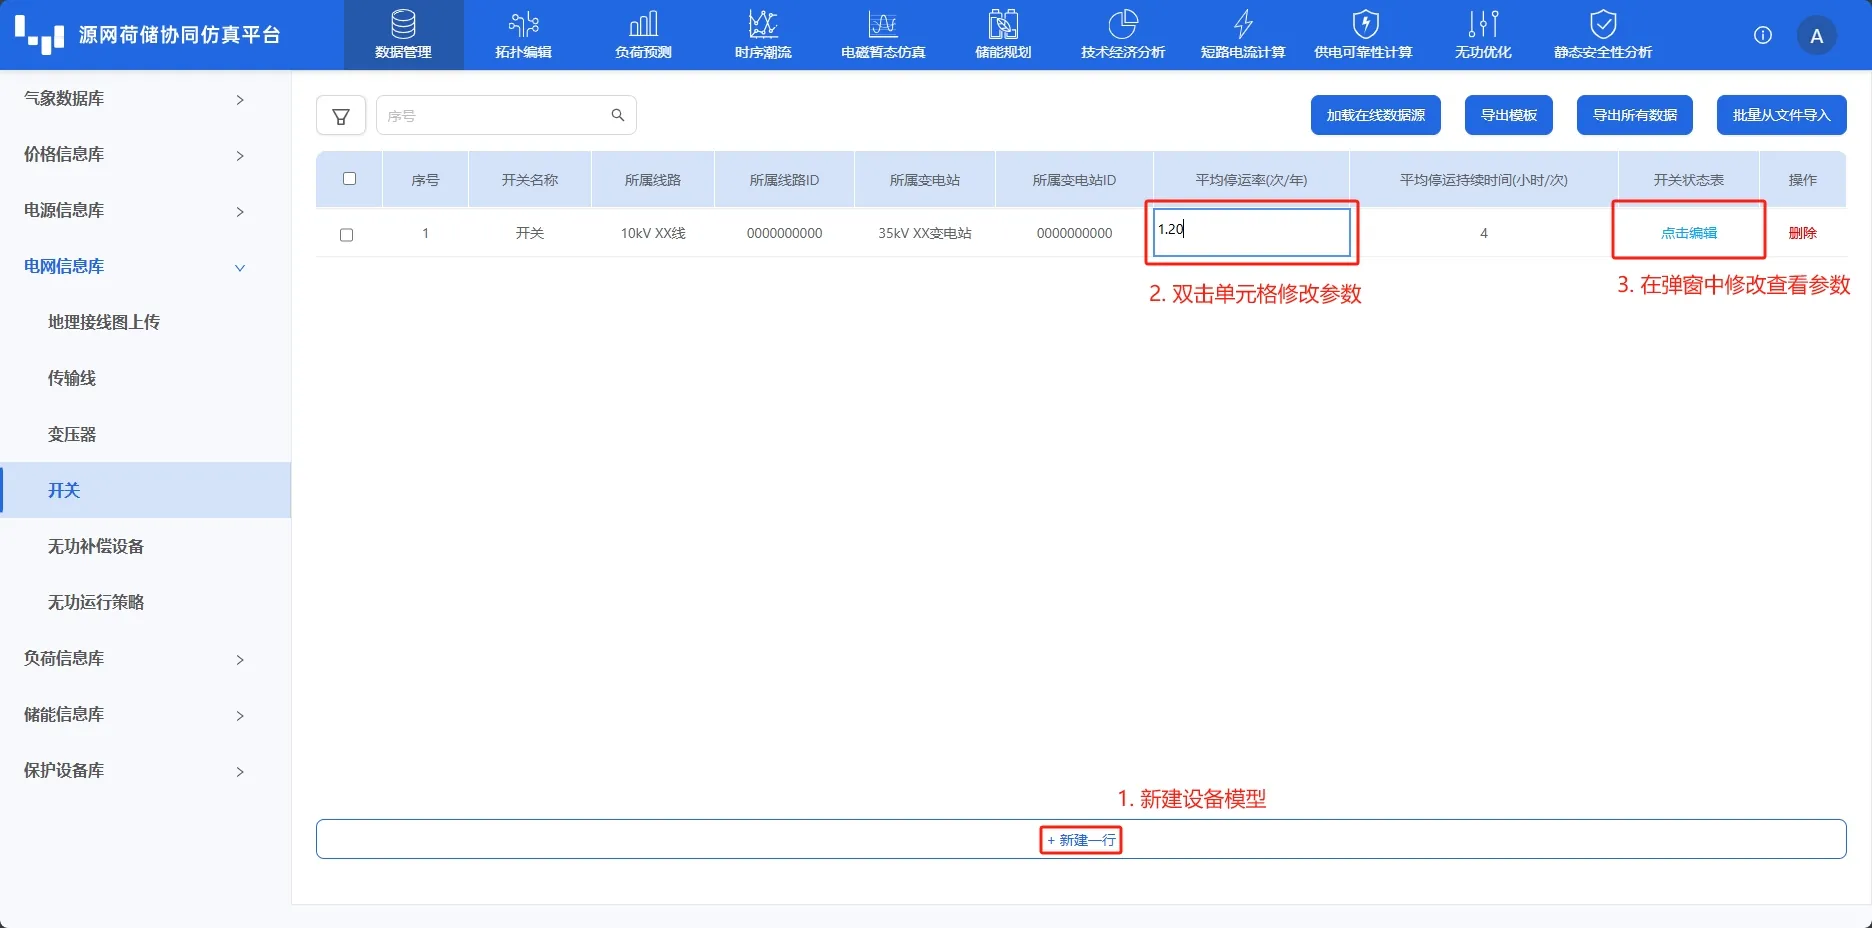Click 平均停运率 column header
The width and height of the screenshot is (1872, 928).
[x=1252, y=180]
